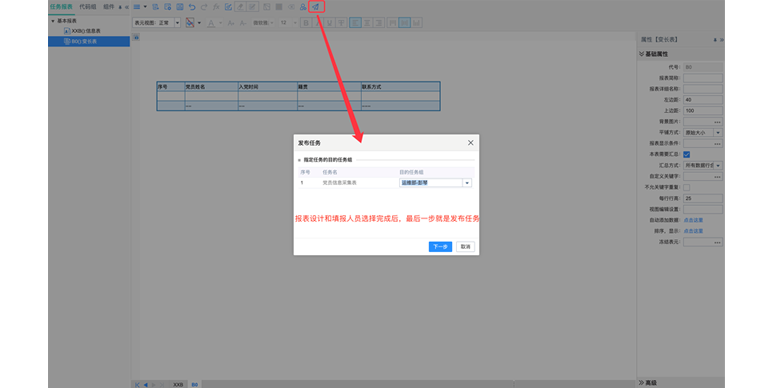Image resolution: width=773 pixels, height=388 pixels.
Task: Open the 平铺方式 dropdown
Action: tap(718, 133)
